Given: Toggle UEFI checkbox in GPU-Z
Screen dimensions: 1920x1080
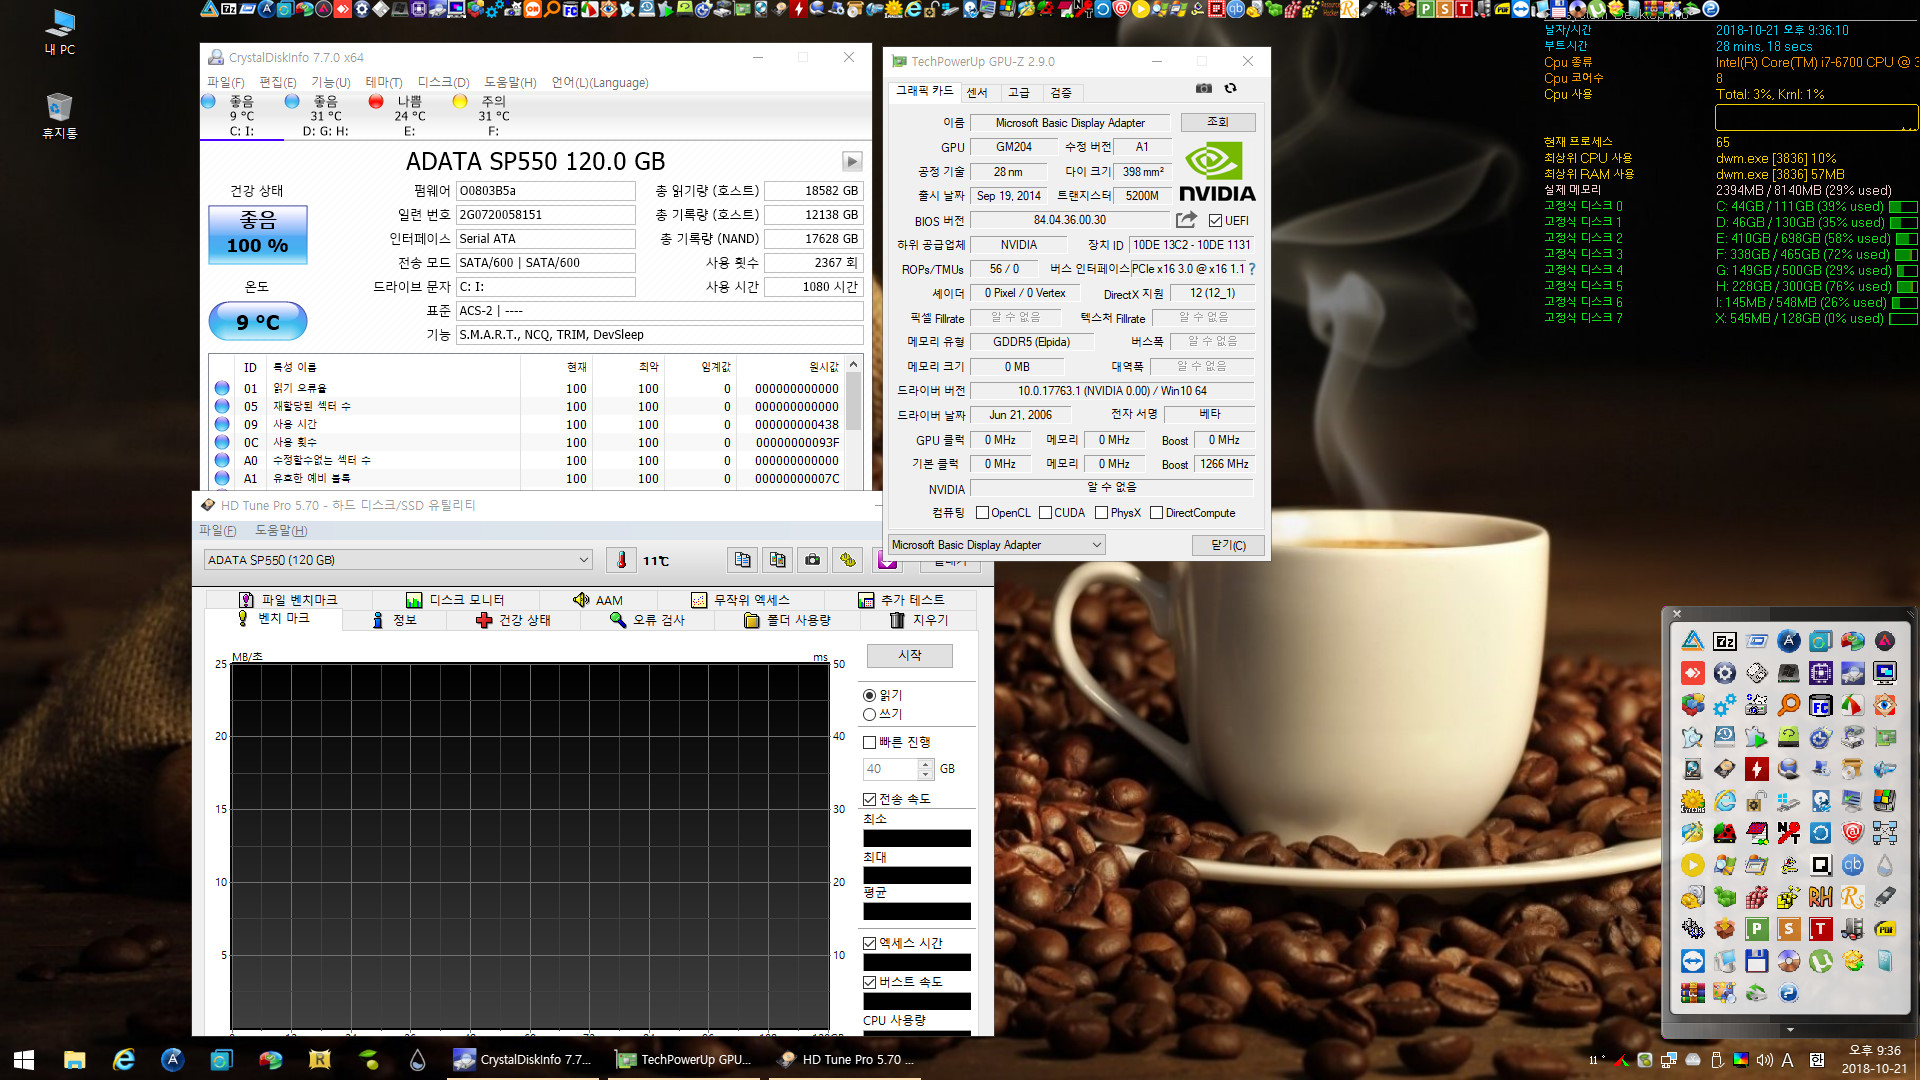Looking at the screenshot, I should coord(1215,221).
